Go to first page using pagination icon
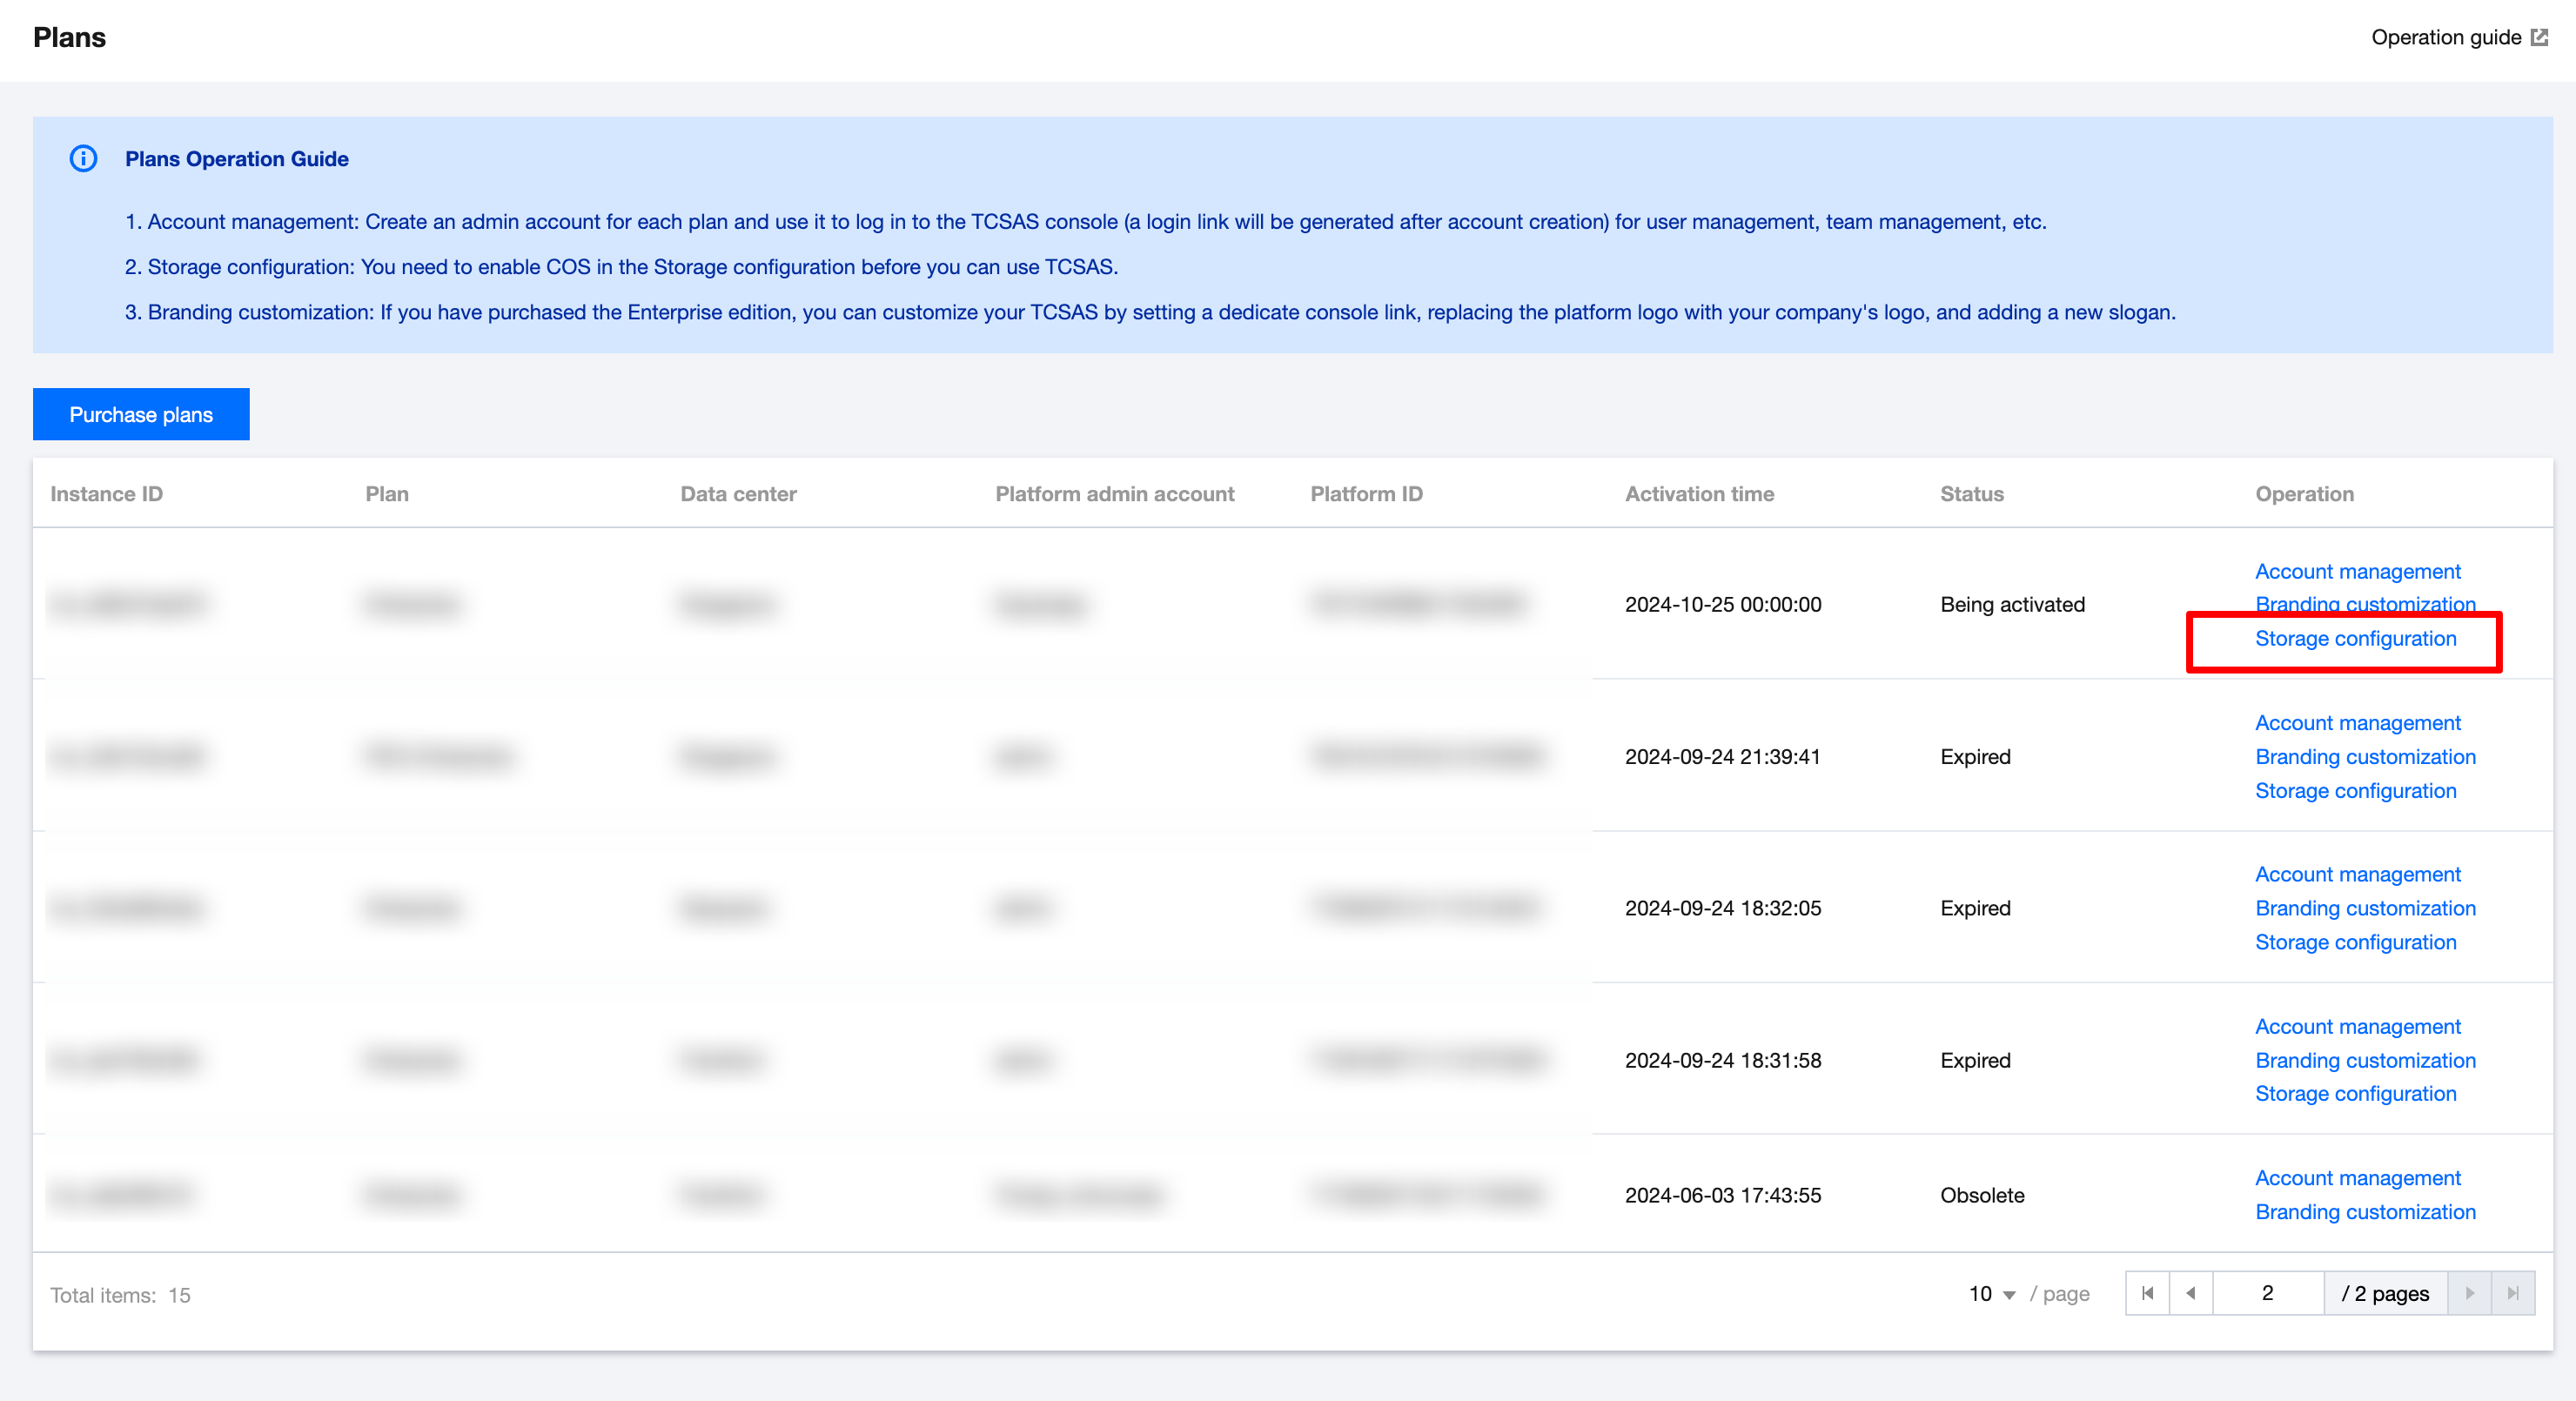Screen dimensions: 2576x1401 [x=2147, y=1293]
